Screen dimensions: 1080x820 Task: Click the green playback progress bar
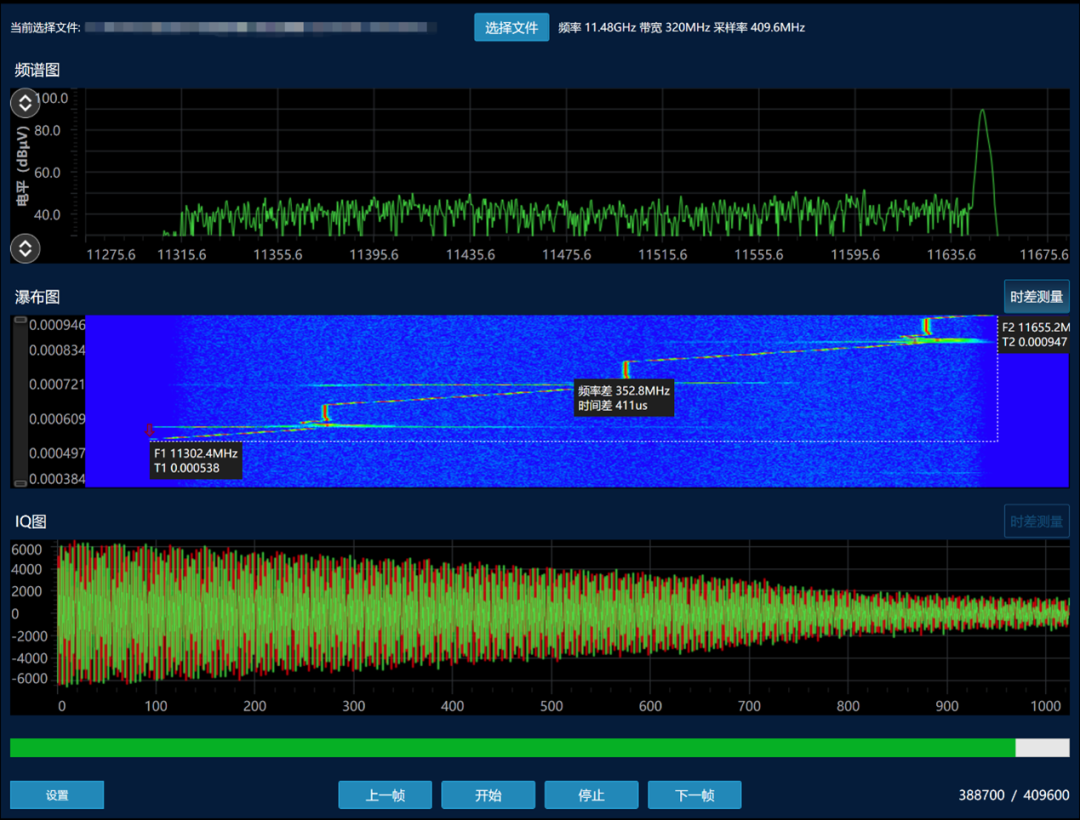512,748
